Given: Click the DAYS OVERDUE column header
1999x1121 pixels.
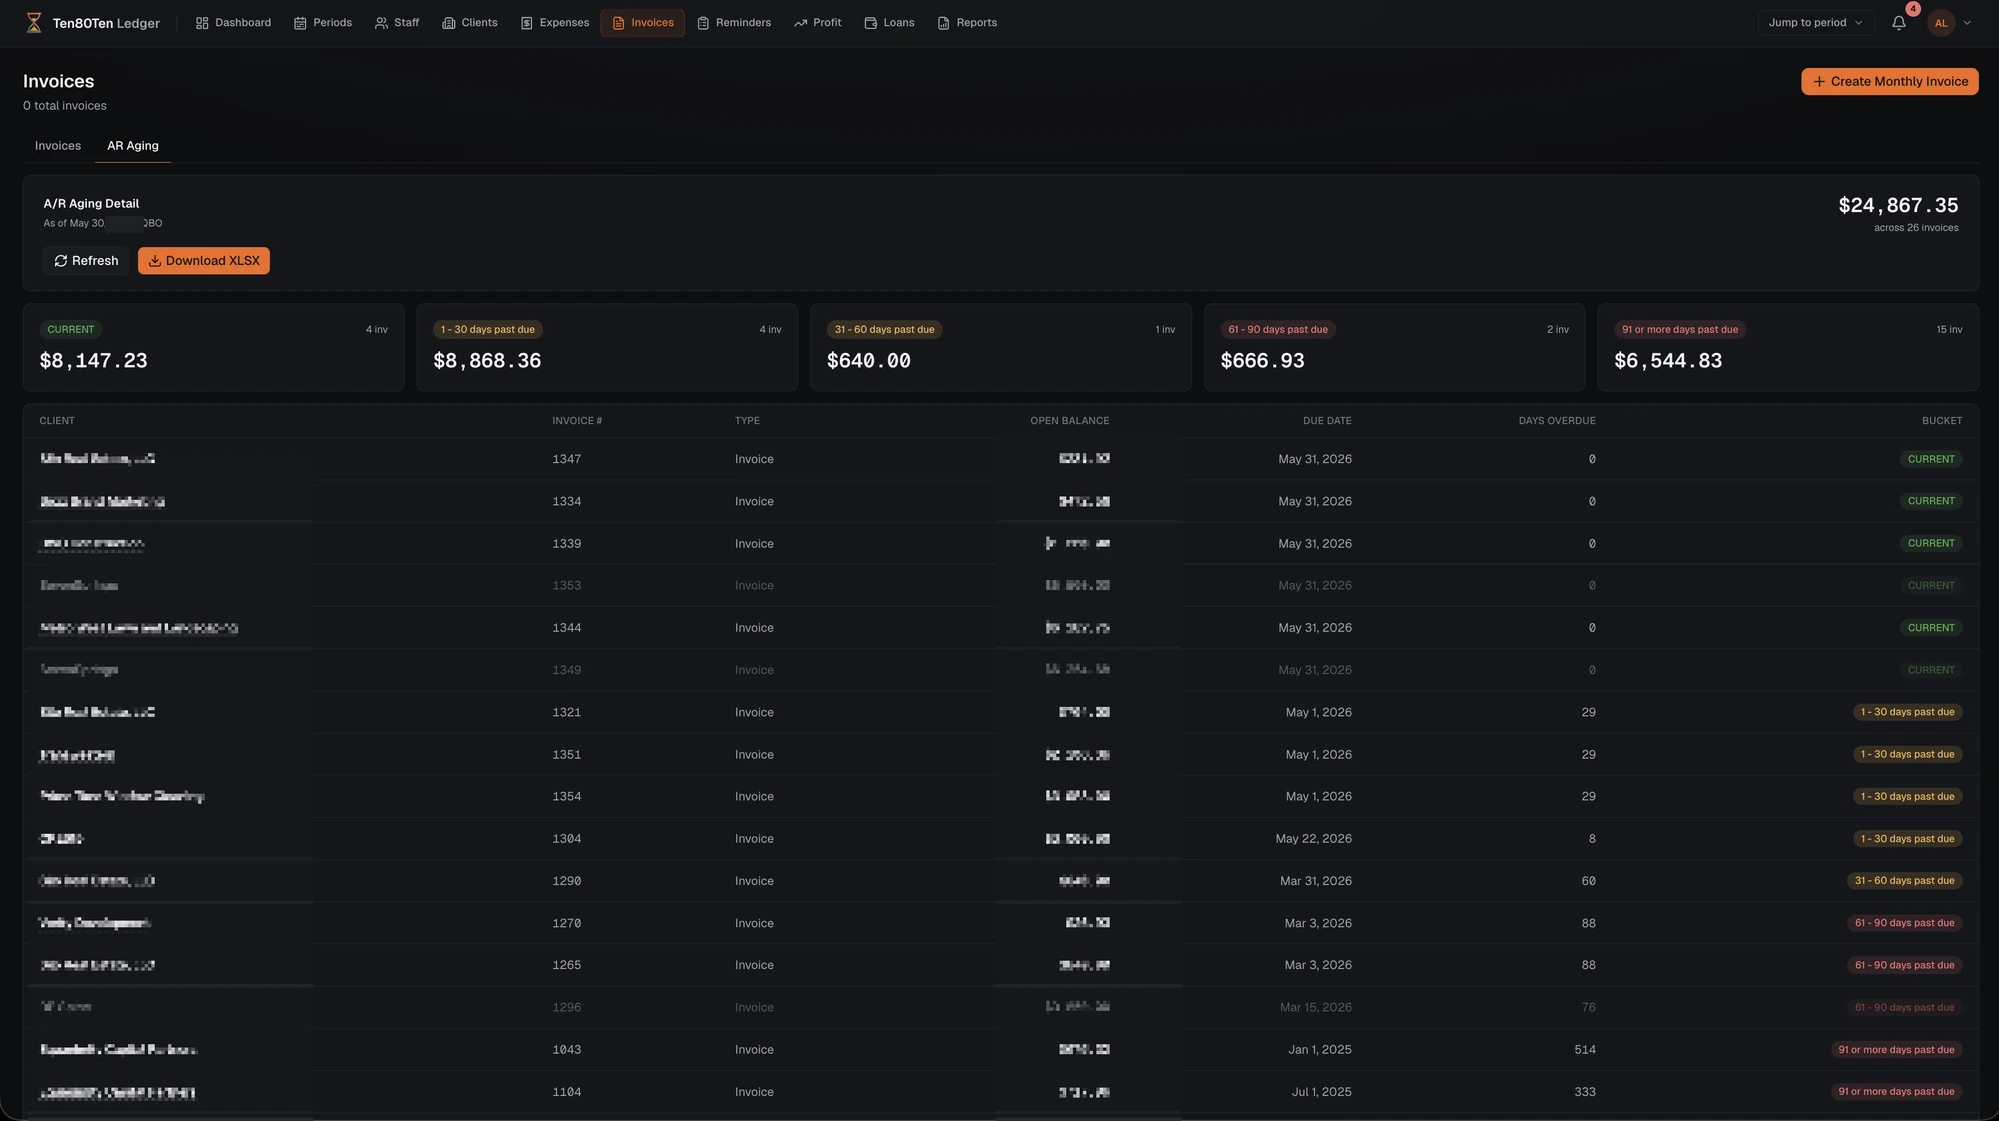Looking at the screenshot, I should [1556, 421].
